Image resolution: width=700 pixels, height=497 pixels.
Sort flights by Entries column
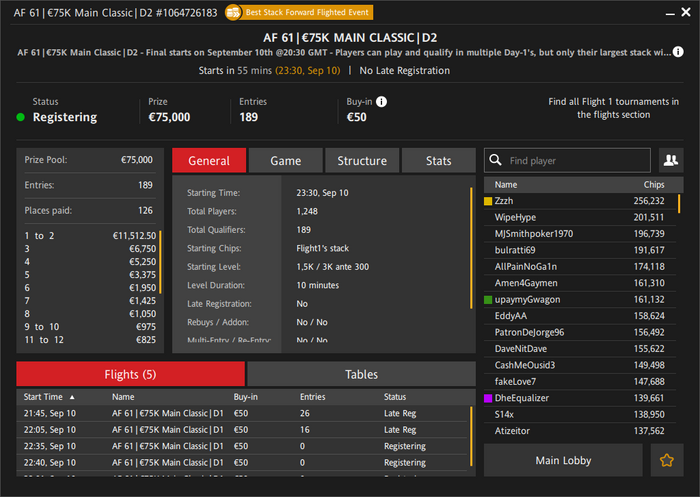tap(312, 397)
